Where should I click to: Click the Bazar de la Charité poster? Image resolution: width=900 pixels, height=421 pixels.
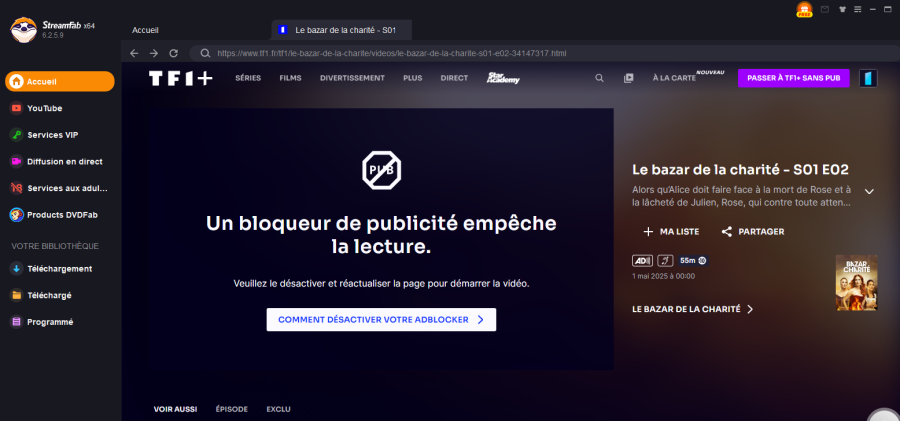click(856, 283)
